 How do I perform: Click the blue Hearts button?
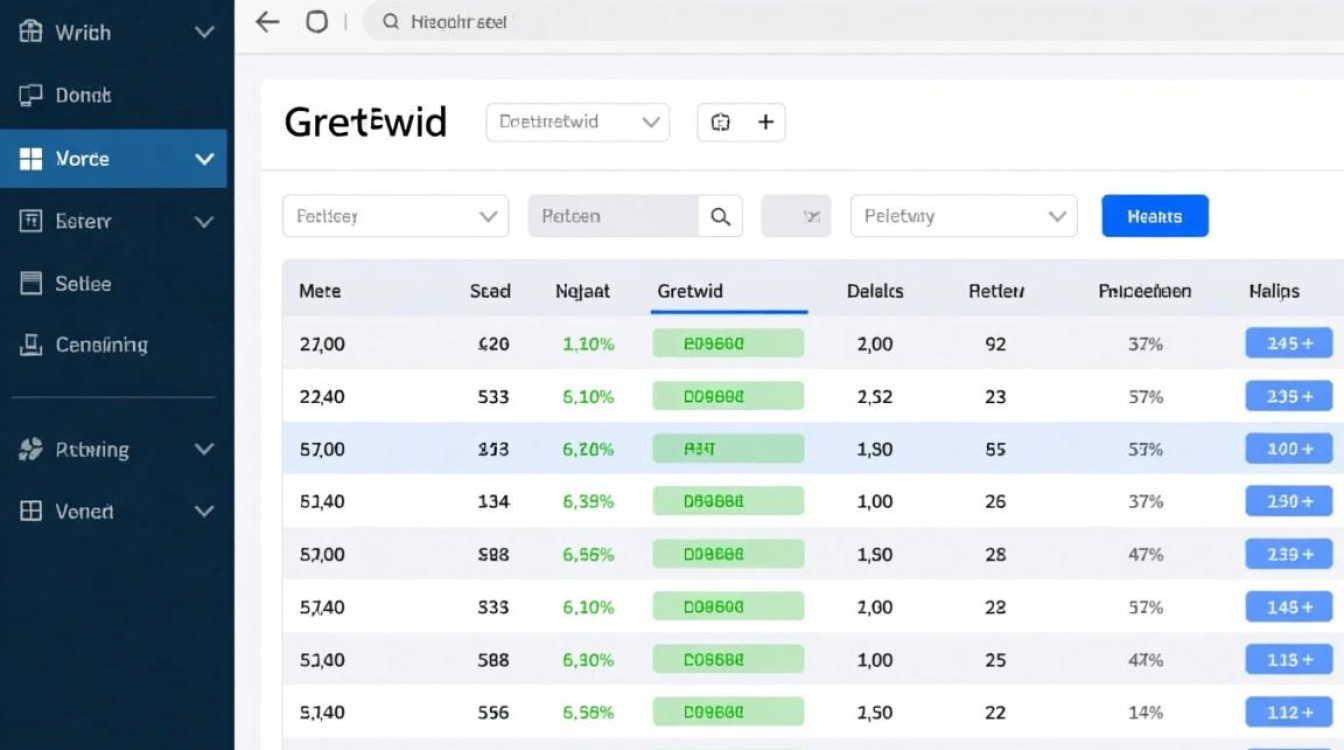click(x=1154, y=215)
